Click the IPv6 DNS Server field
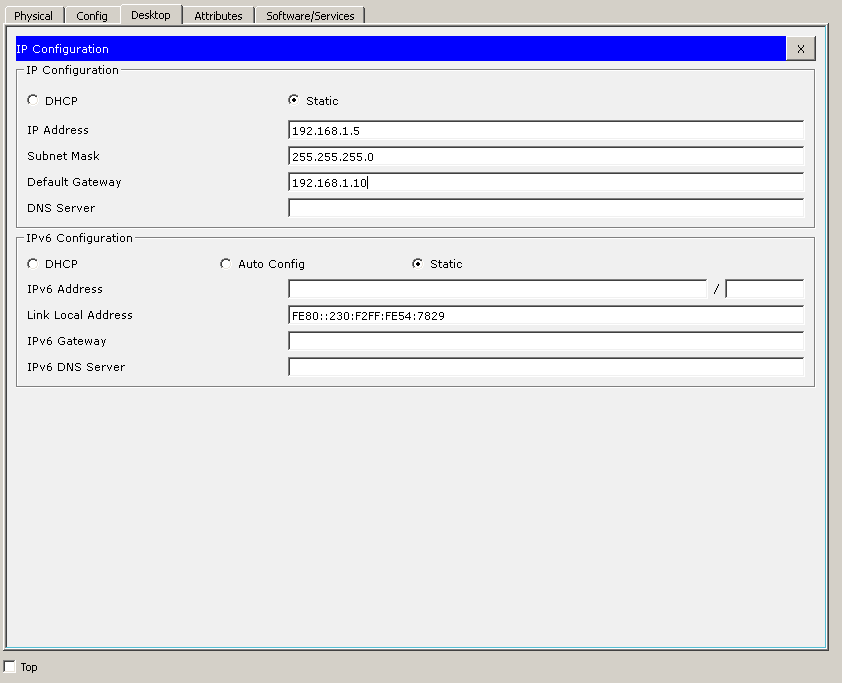 point(546,367)
